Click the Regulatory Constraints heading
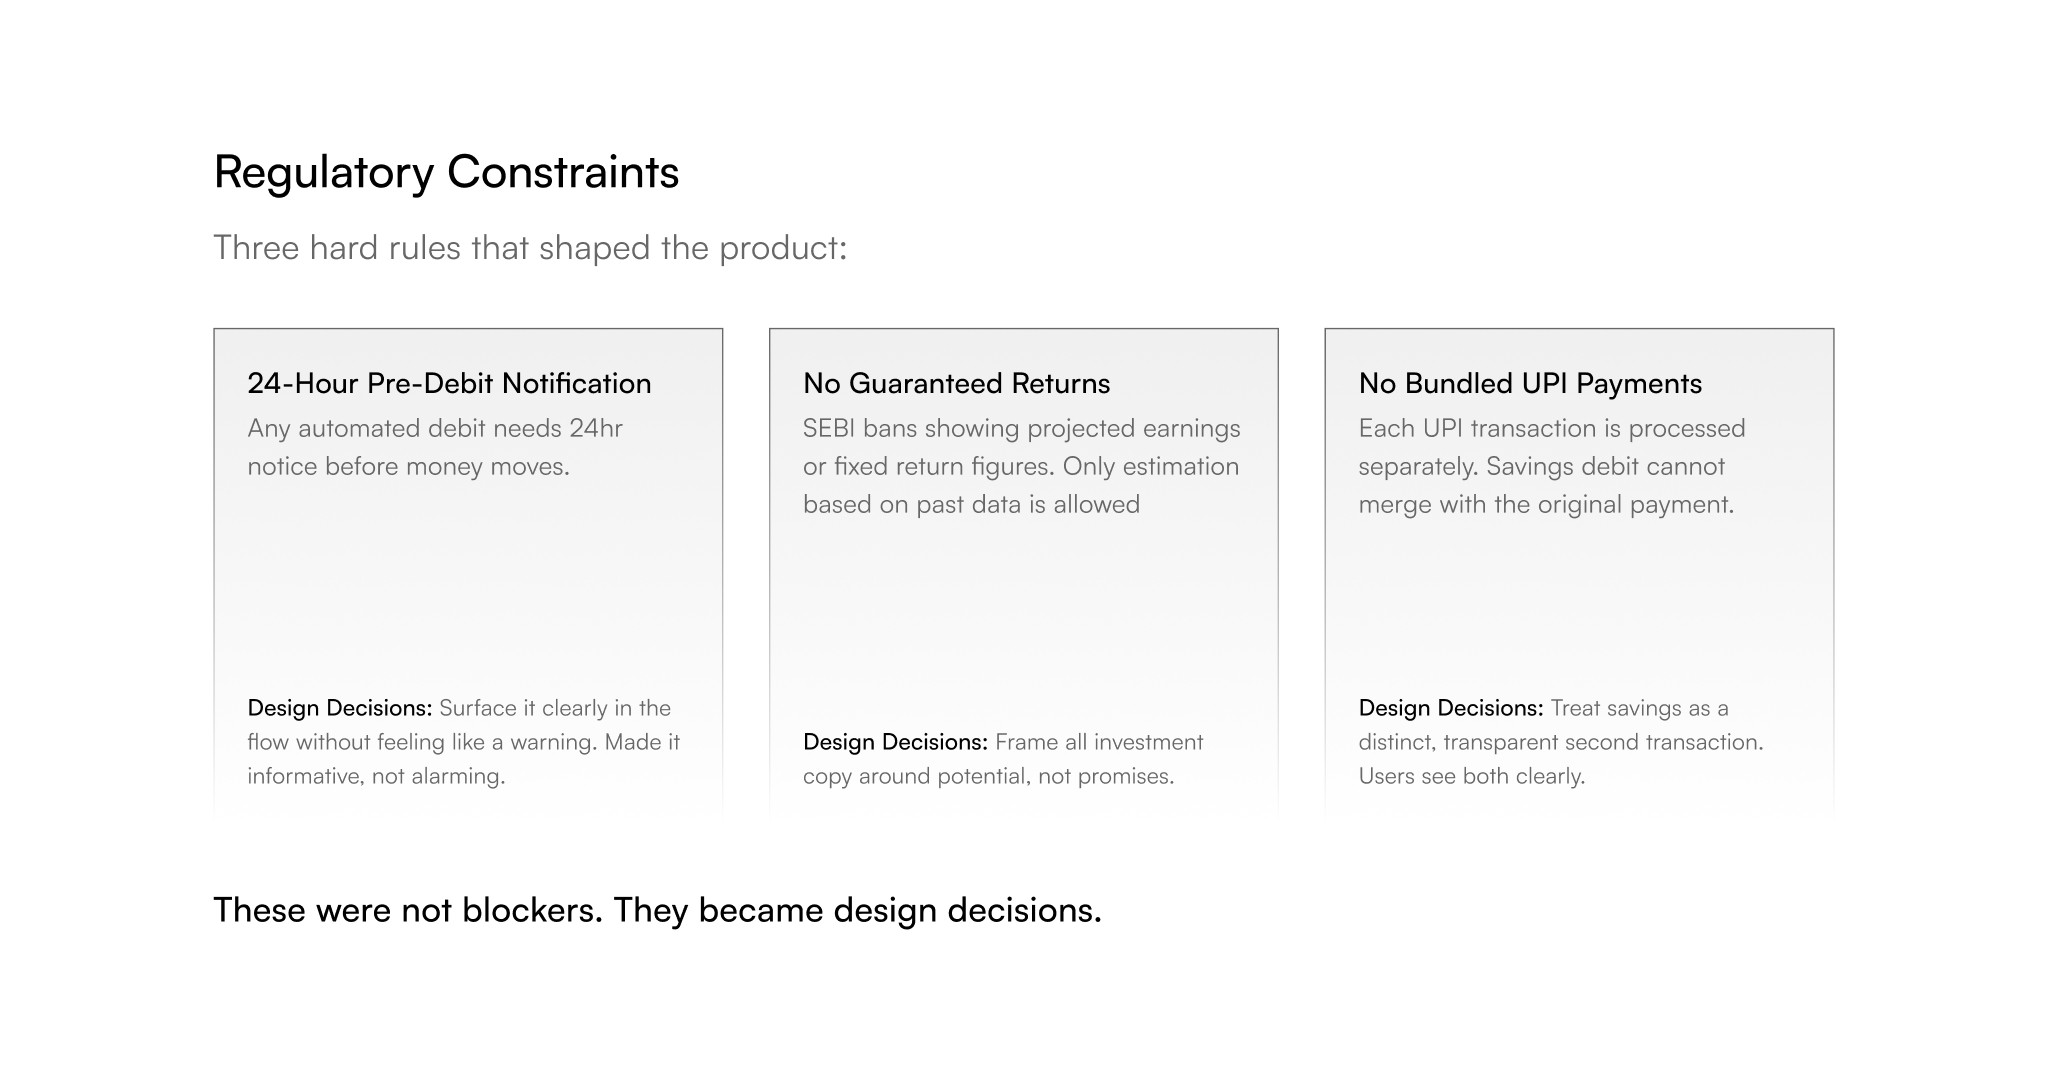 pyautogui.click(x=446, y=172)
